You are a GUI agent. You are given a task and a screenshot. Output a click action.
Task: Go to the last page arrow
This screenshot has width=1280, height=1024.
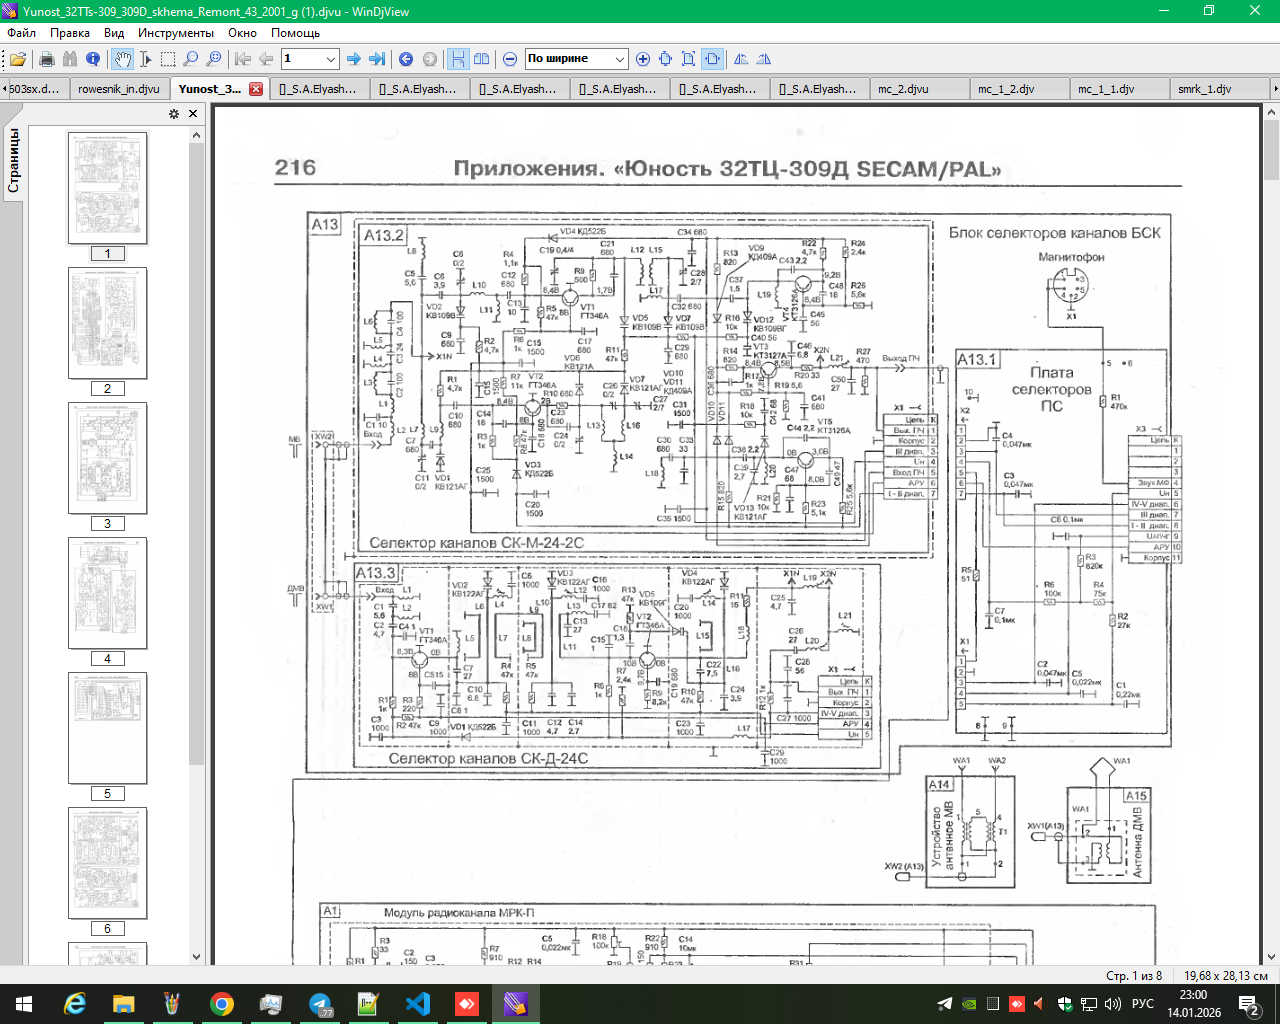pos(377,59)
